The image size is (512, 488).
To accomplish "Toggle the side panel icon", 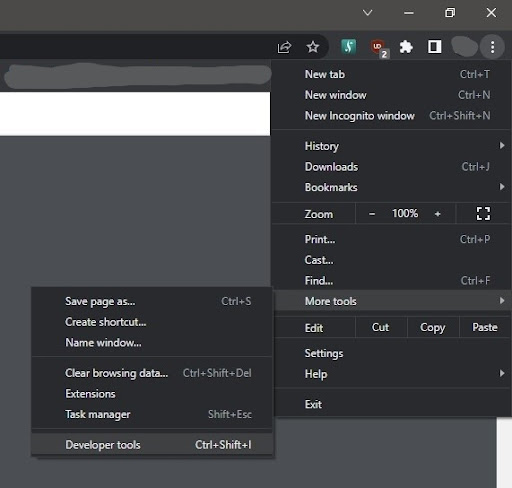I will [435, 47].
